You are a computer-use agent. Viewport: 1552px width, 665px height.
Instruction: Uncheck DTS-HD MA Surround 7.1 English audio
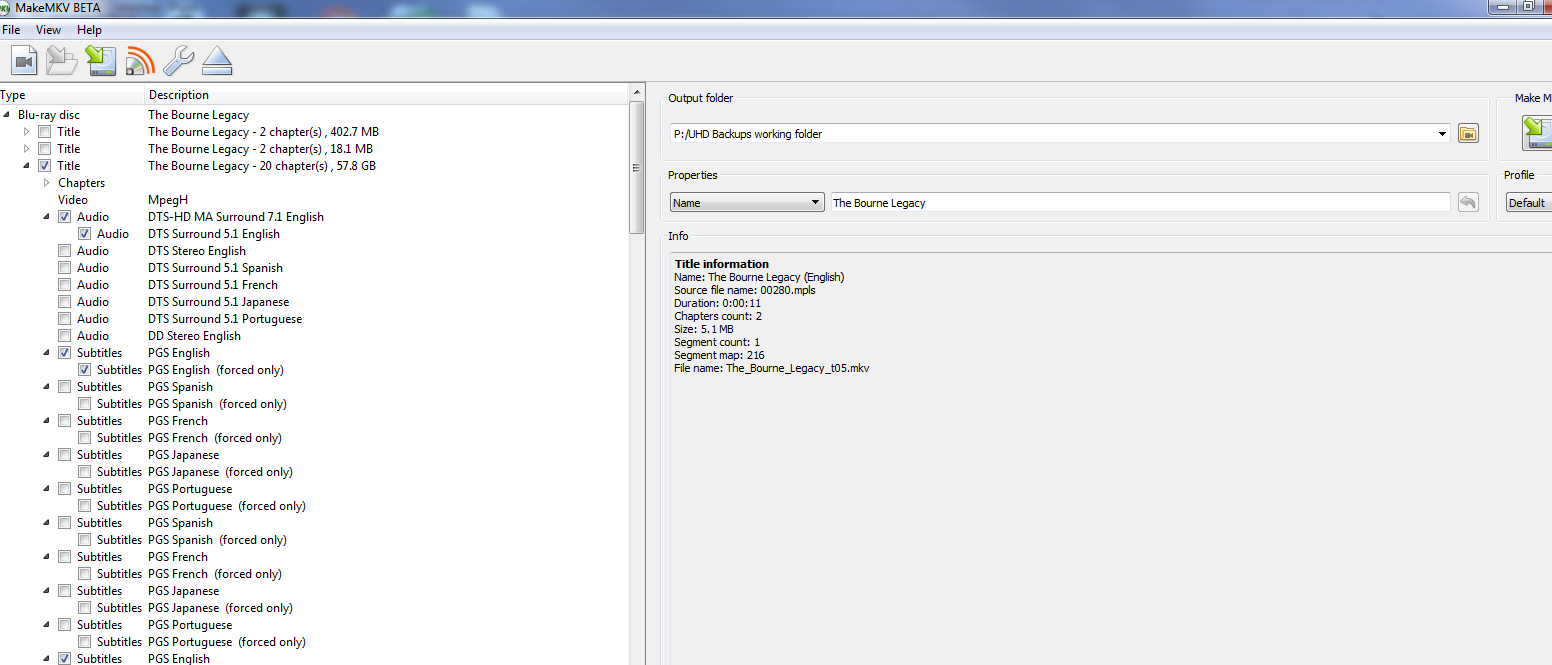tap(65, 217)
